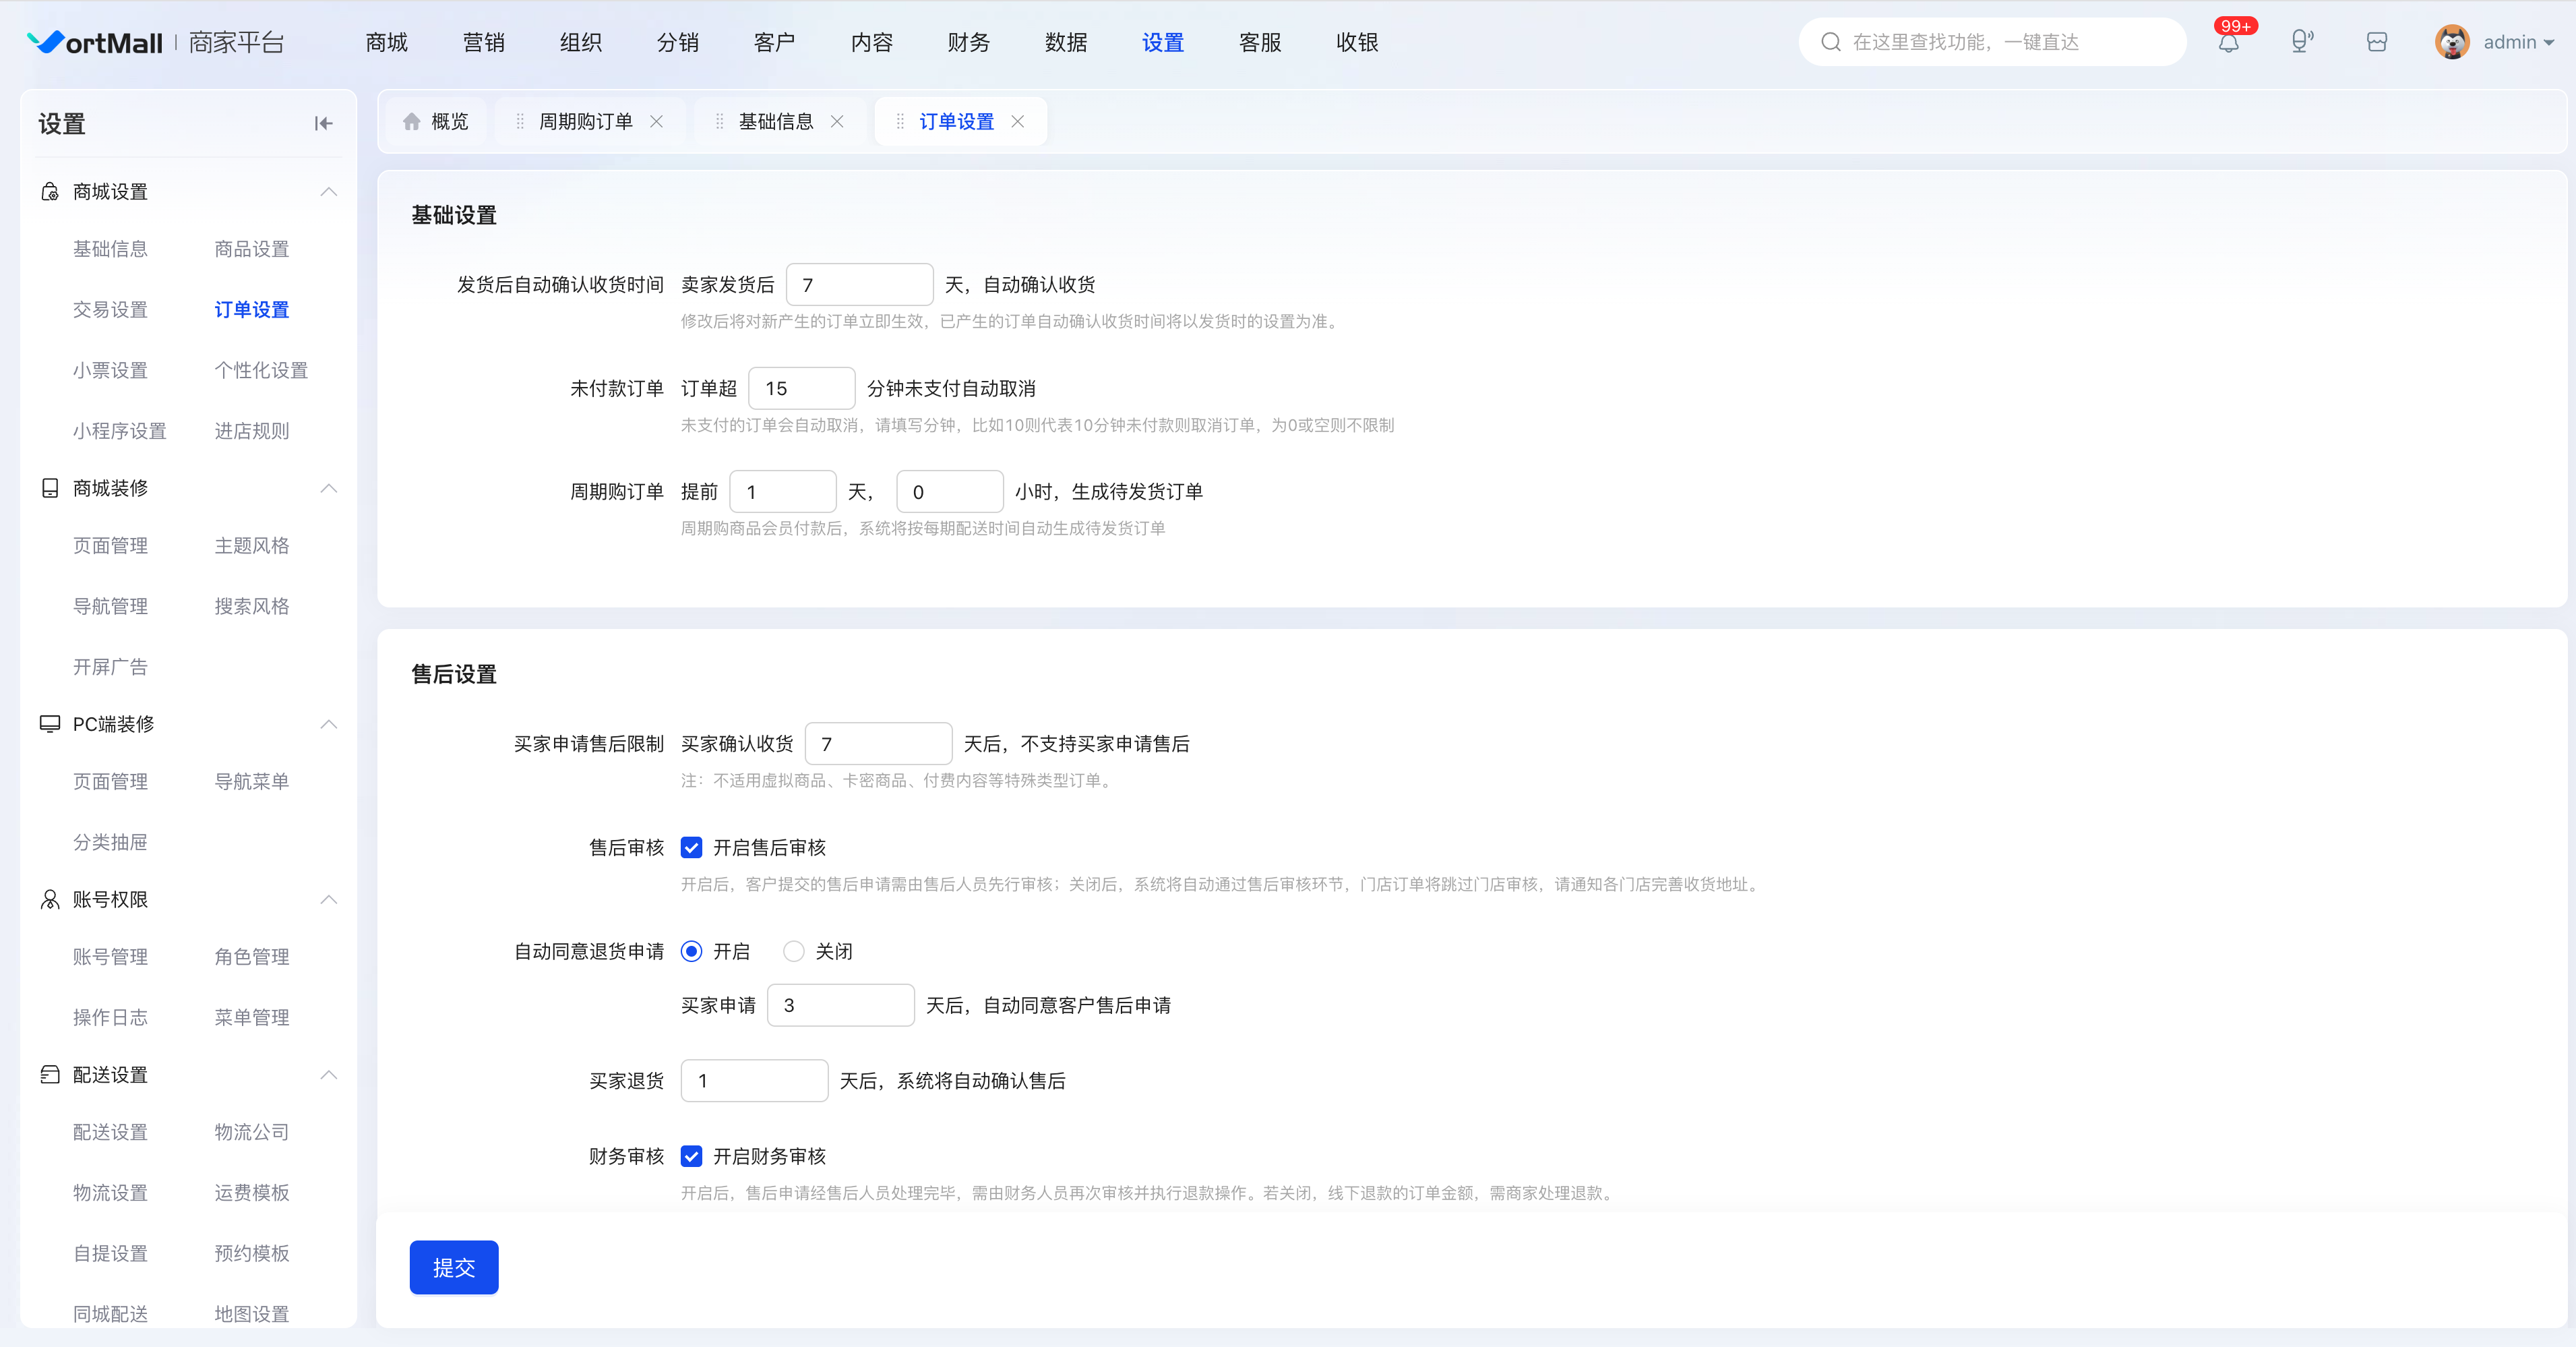Submit the form with 提交 button
This screenshot has height=1347, width=2576.
point(454,1268)
